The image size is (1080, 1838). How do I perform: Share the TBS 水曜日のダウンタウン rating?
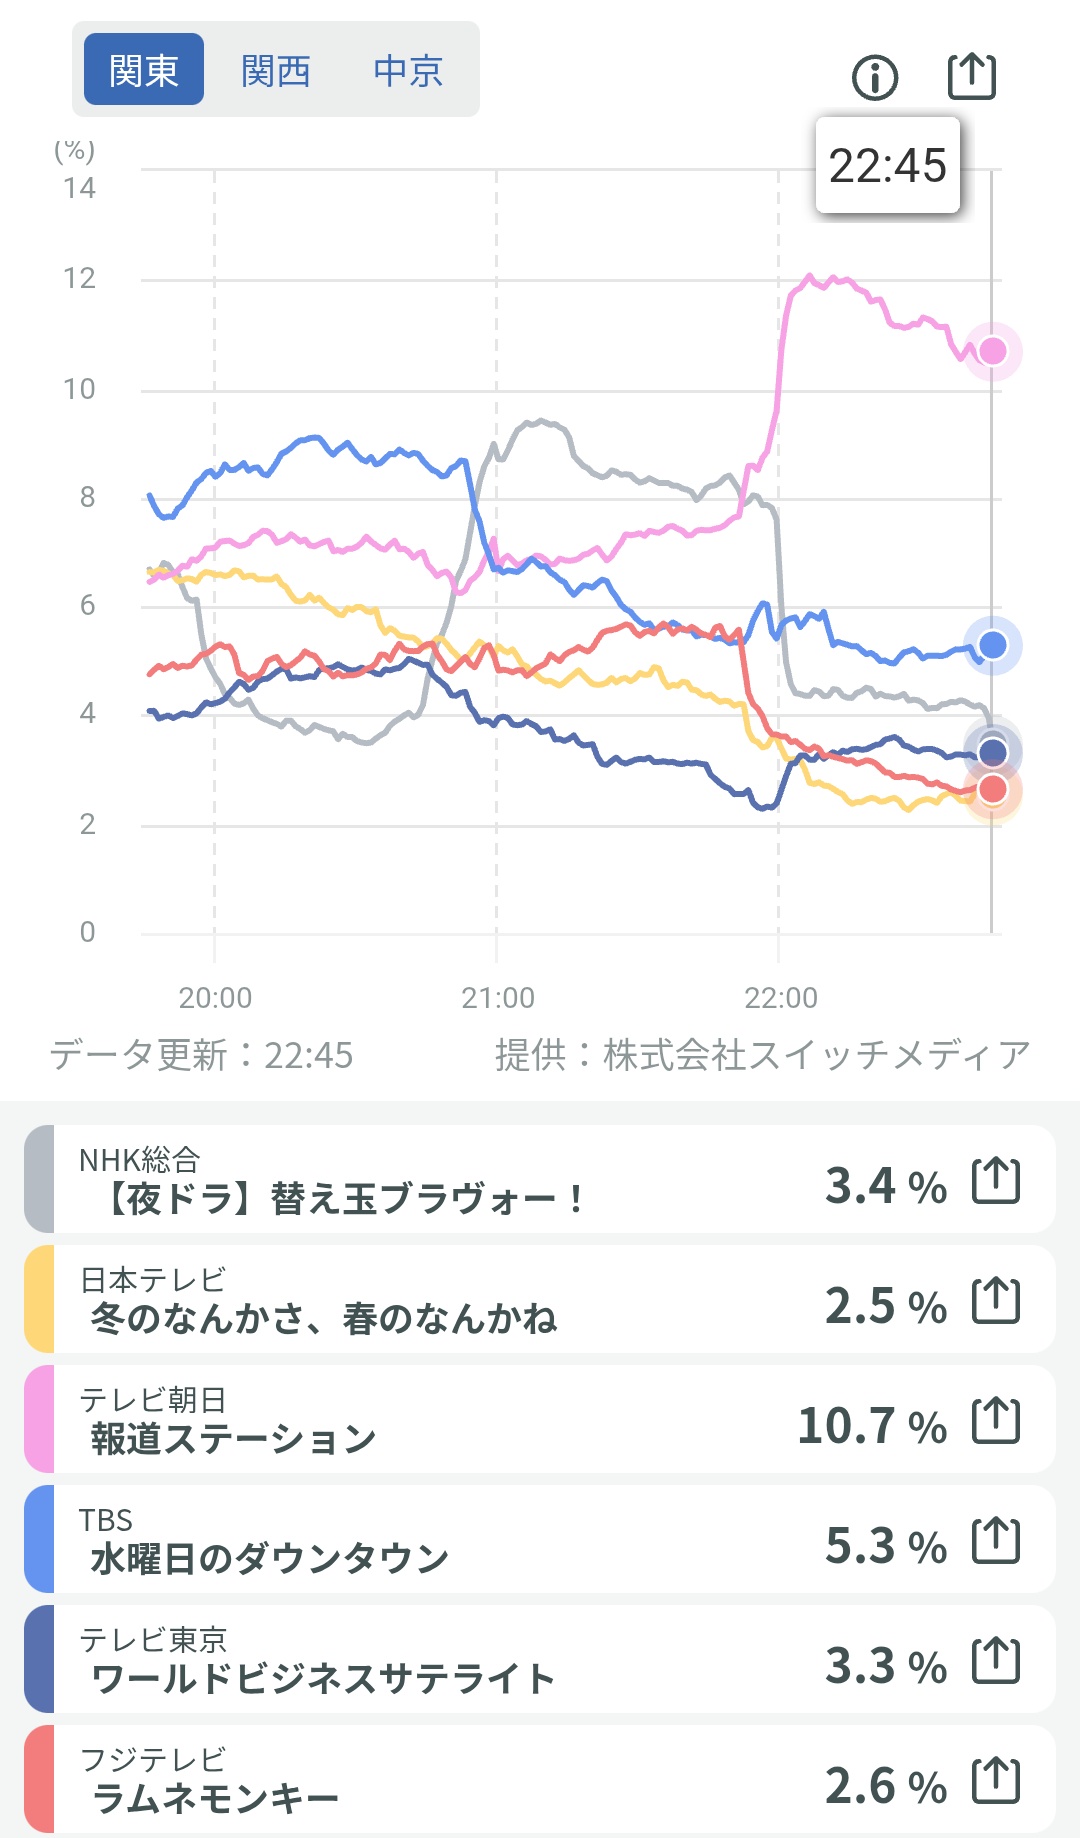tap(996, 1541)
